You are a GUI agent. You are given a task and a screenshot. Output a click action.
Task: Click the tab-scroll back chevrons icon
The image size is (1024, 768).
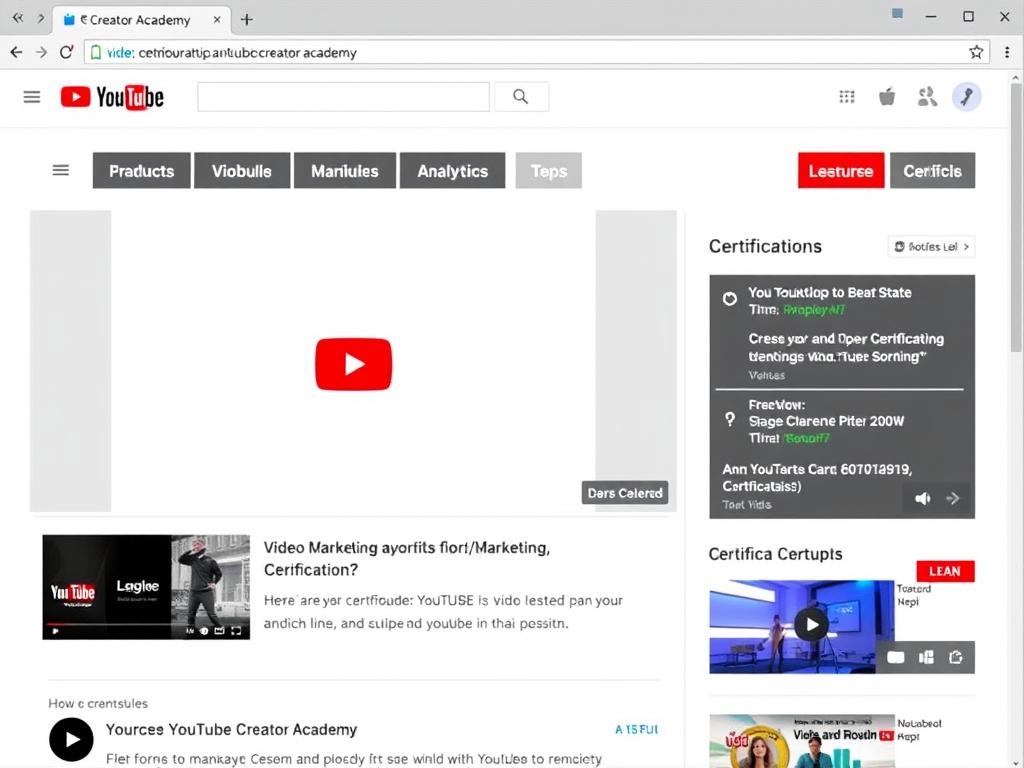[18, 18]
